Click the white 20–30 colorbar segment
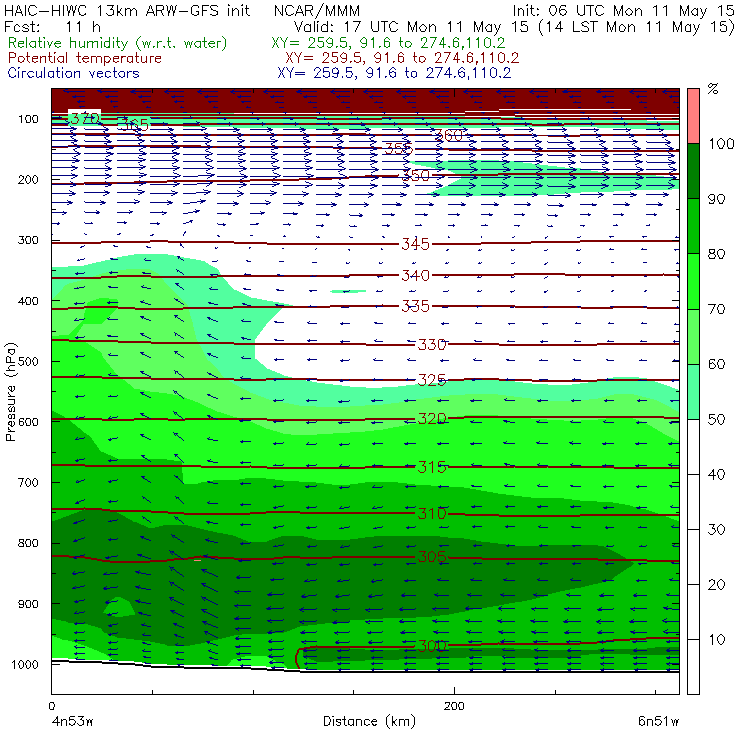Viewport: 740px width, 740px height. point(693,557)
